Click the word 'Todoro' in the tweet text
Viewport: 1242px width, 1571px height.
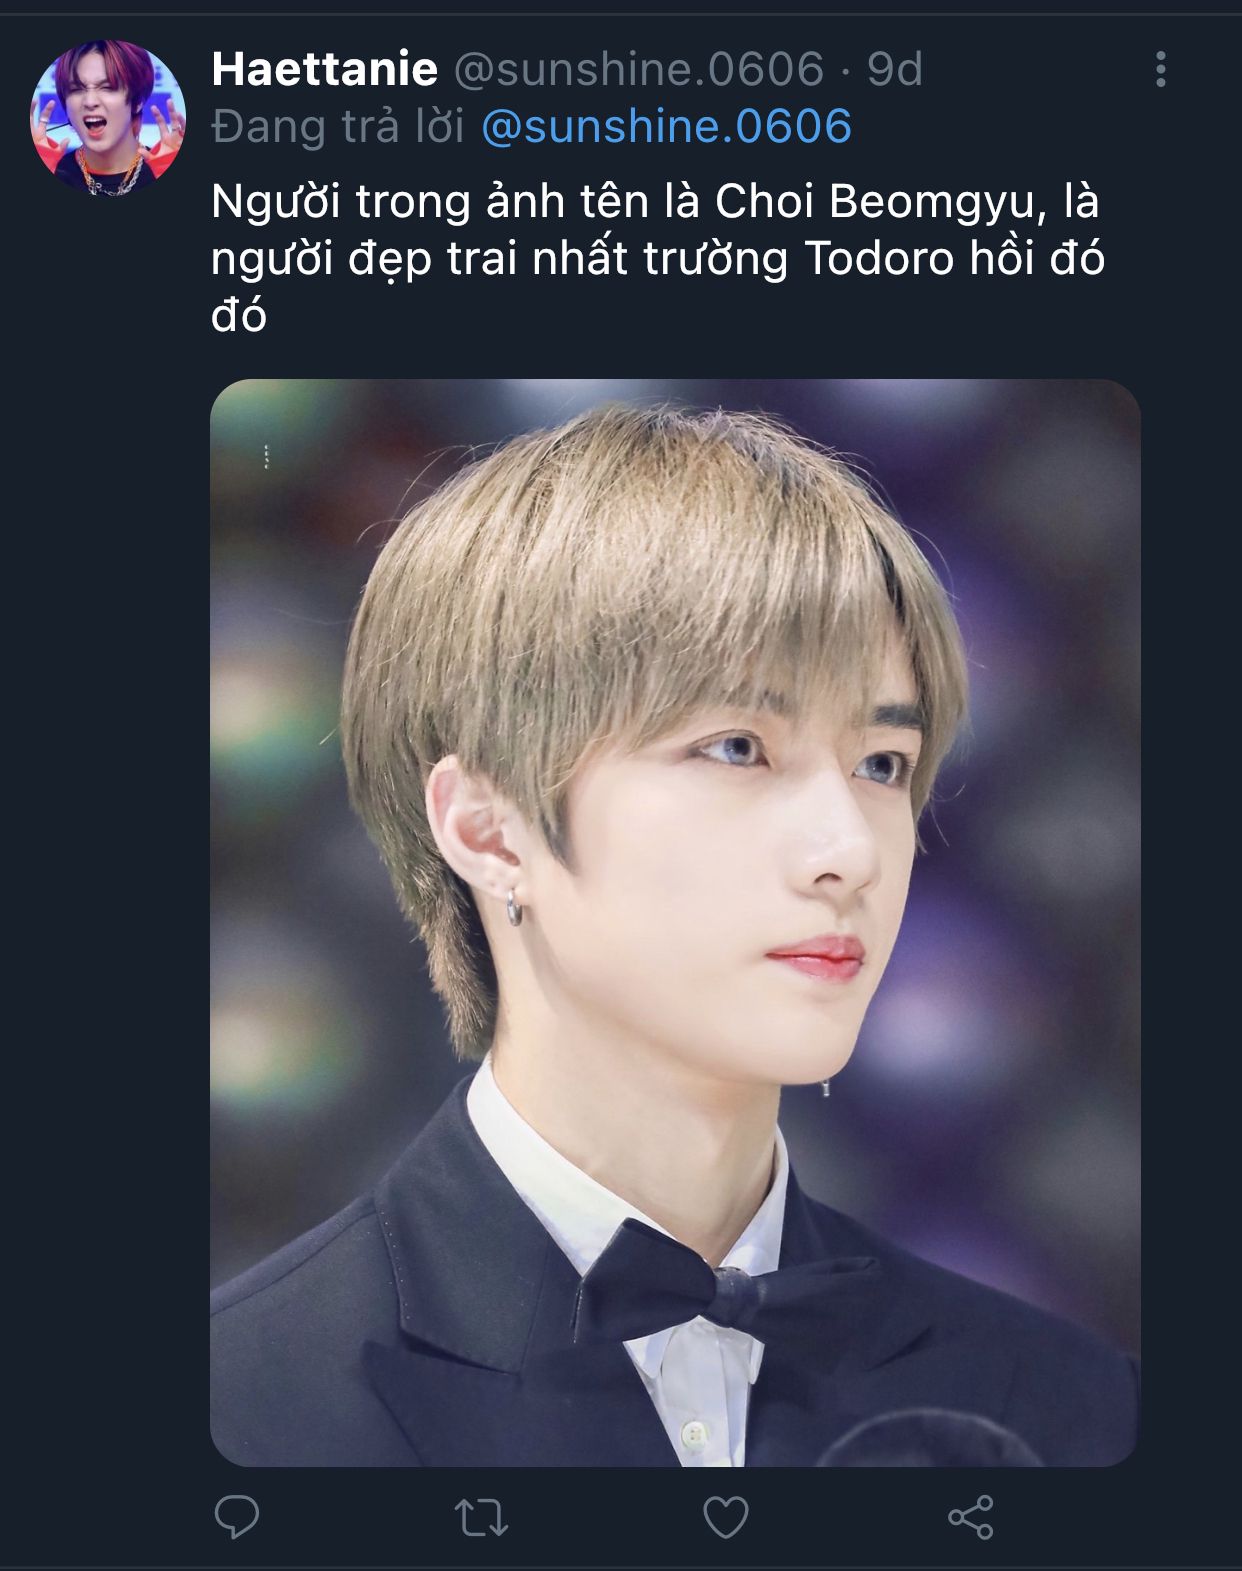point(880,259)
